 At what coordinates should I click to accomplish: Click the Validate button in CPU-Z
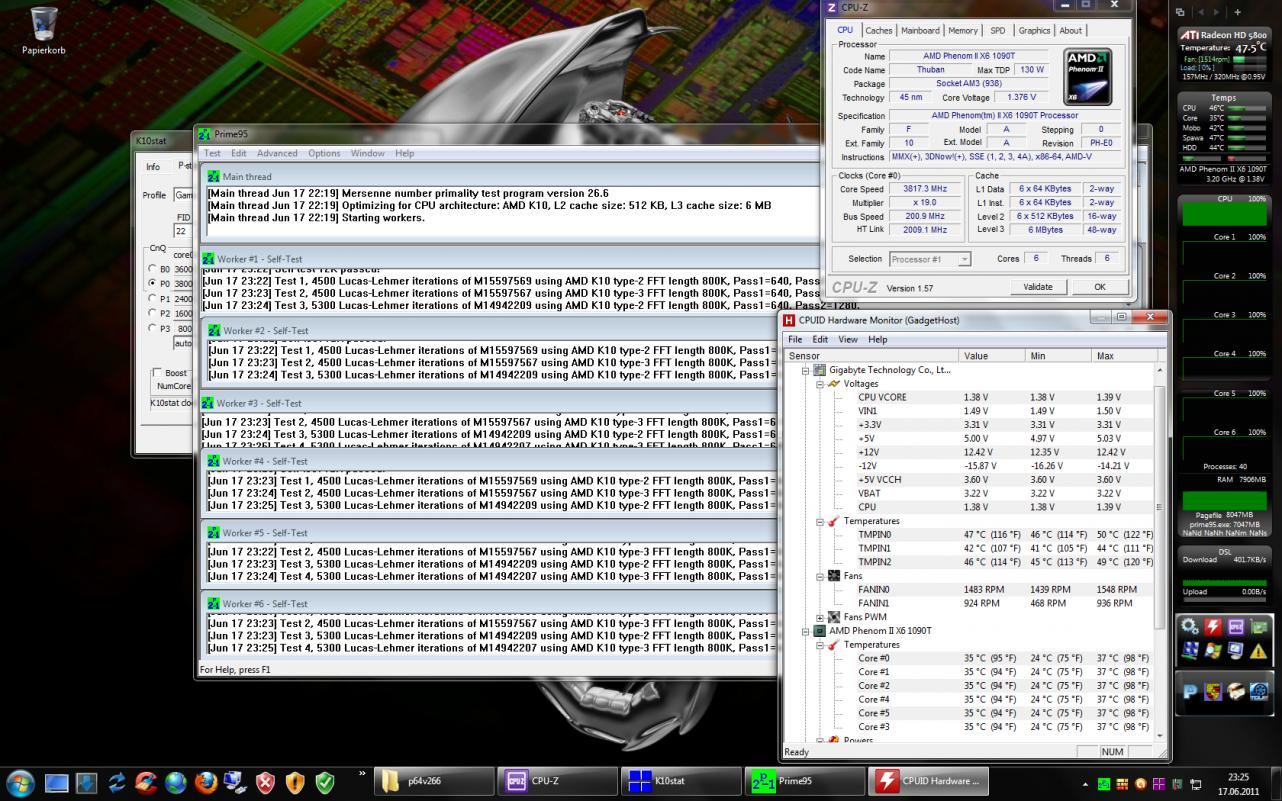[x=1037, y=287]
